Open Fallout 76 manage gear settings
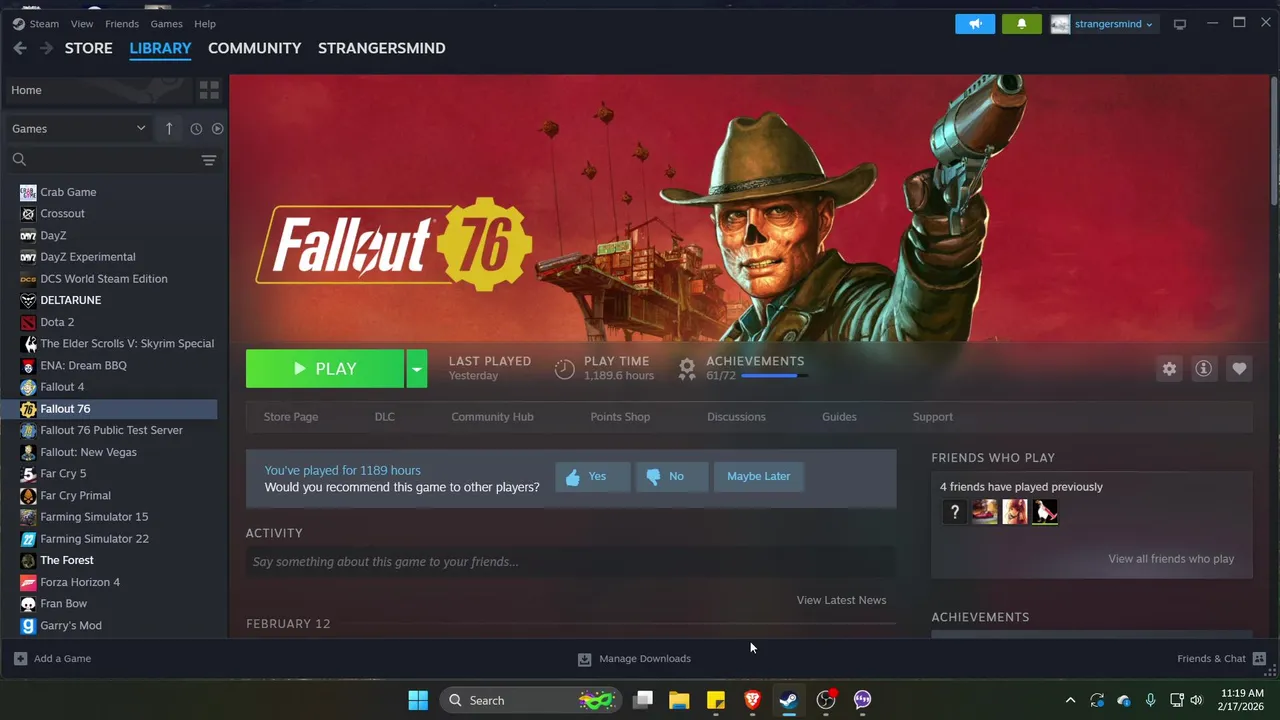This screenshot has height=720, width=1280. point(1169,368)
